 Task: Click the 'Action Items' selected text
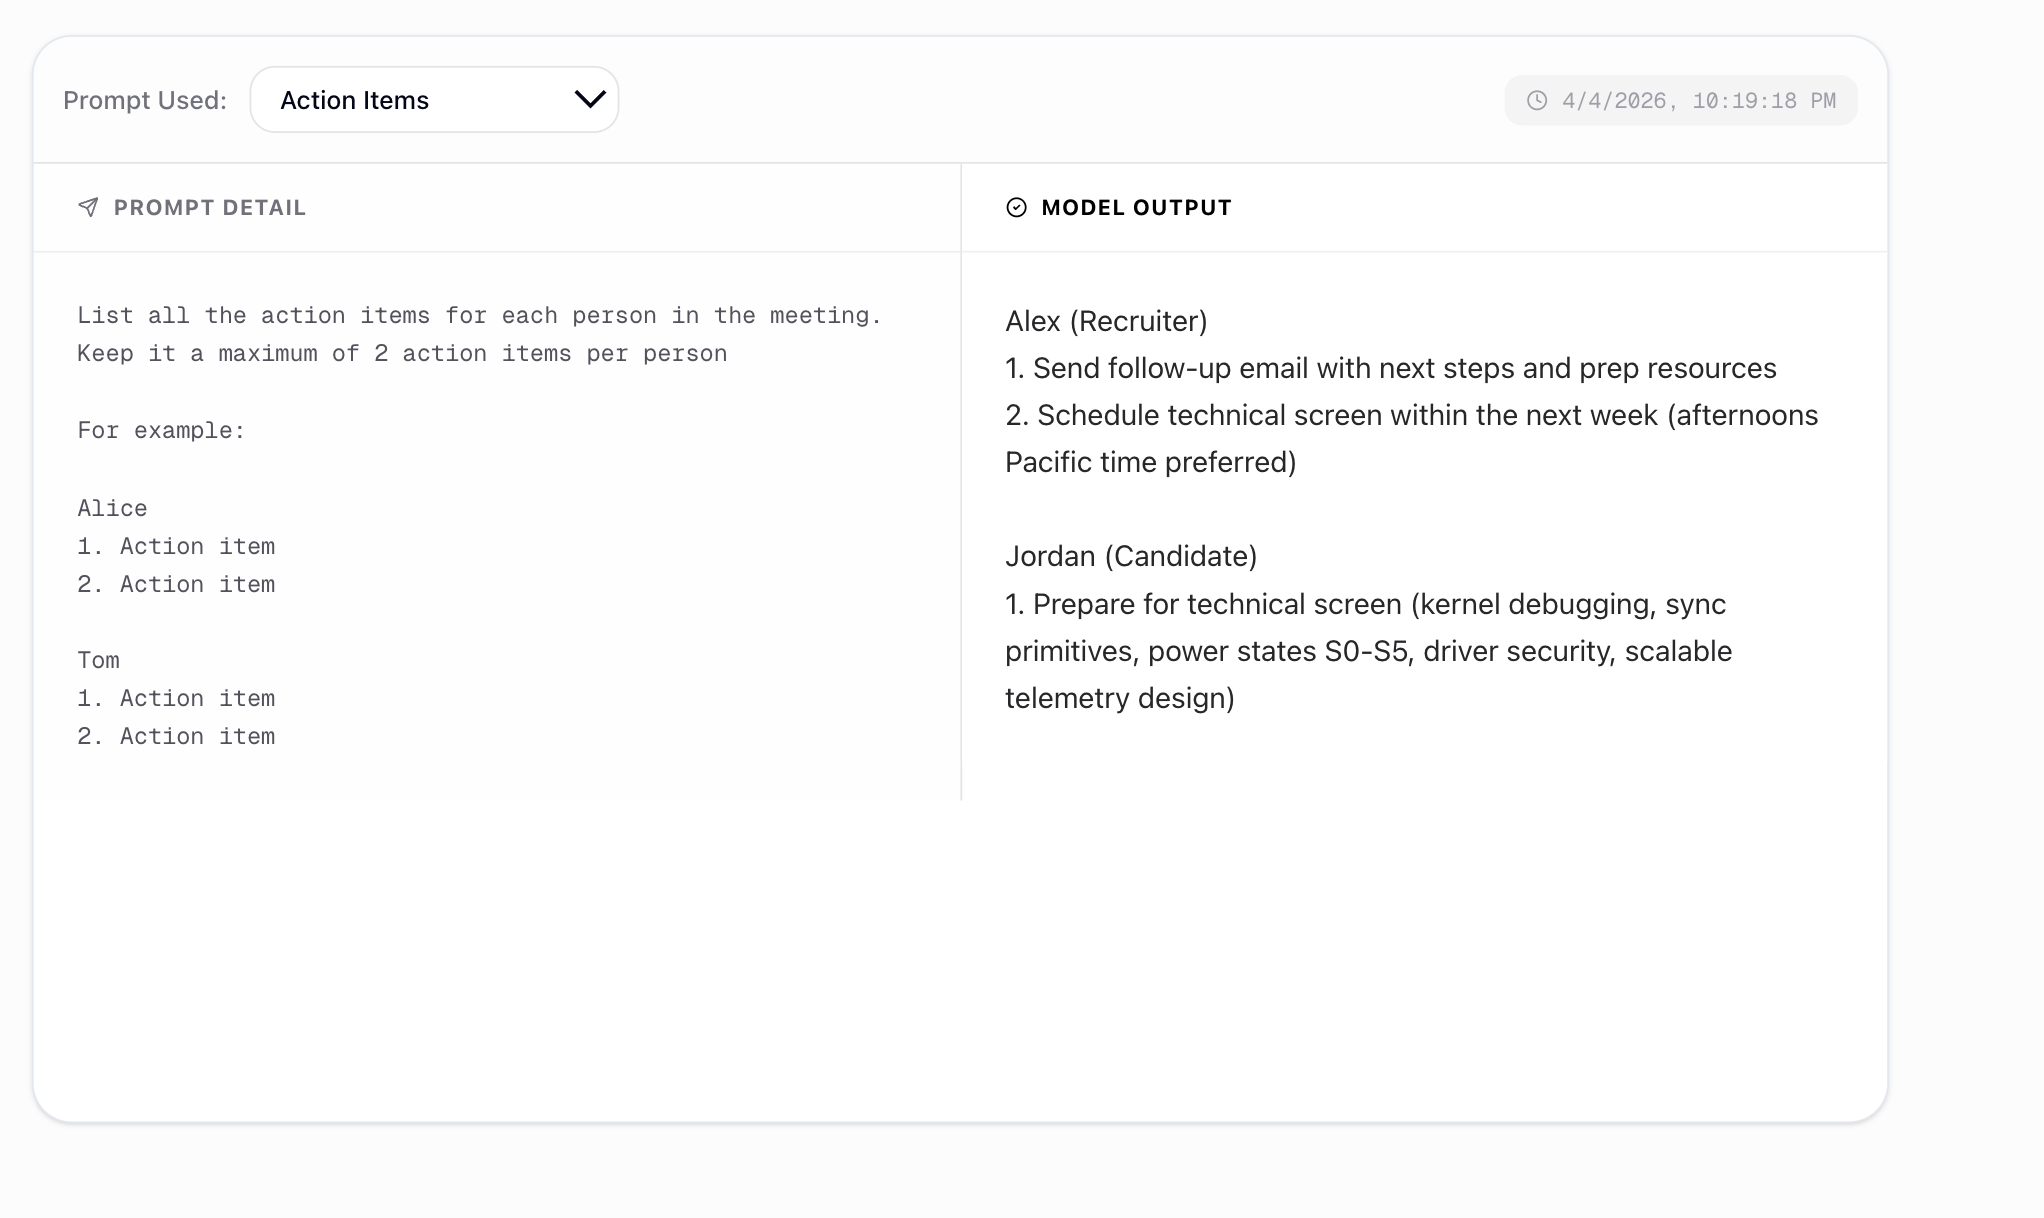(x=354, y=100)
